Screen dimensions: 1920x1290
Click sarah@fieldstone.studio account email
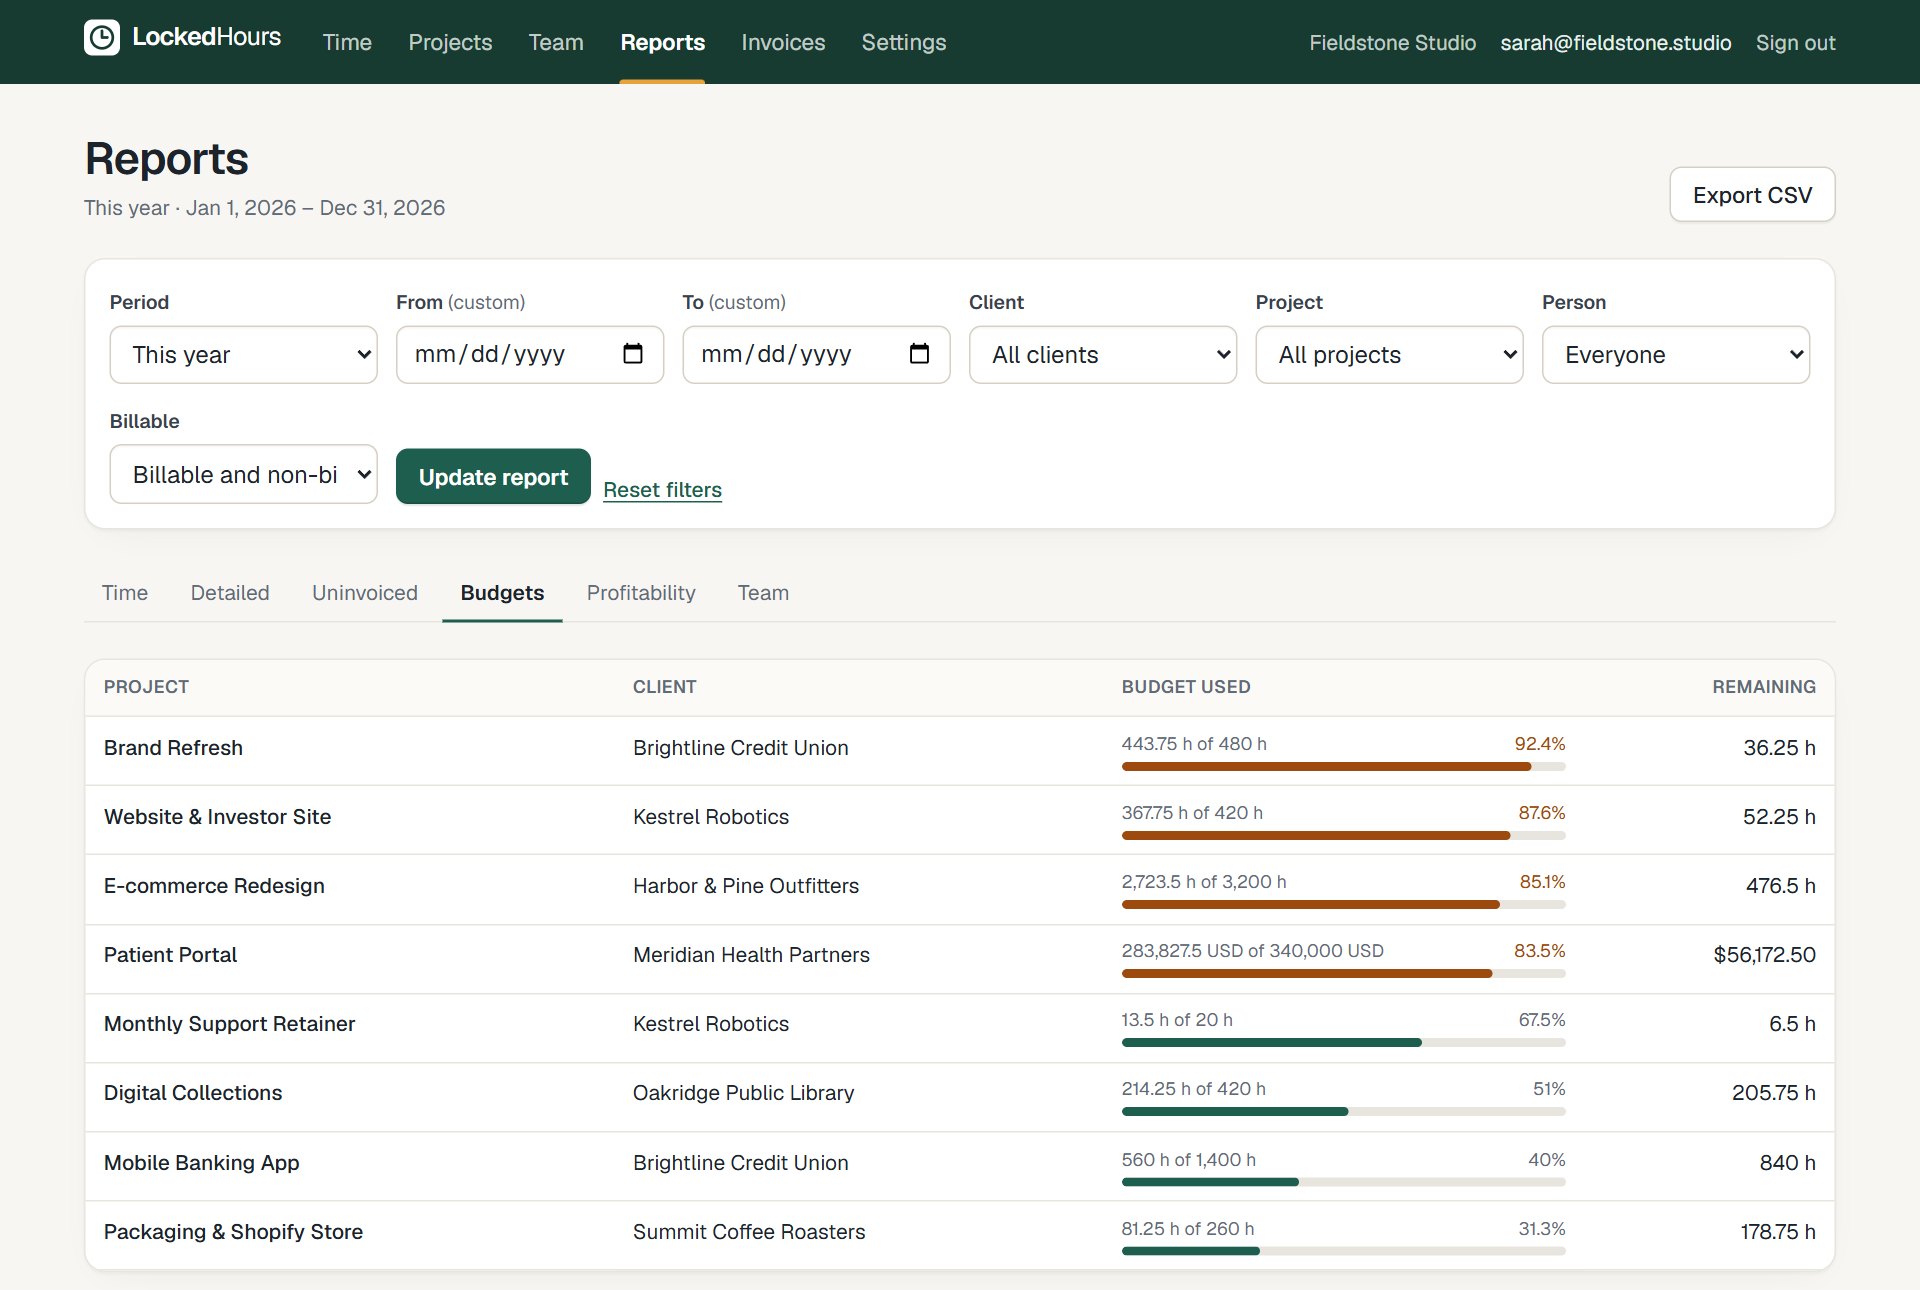point(1615,42)
